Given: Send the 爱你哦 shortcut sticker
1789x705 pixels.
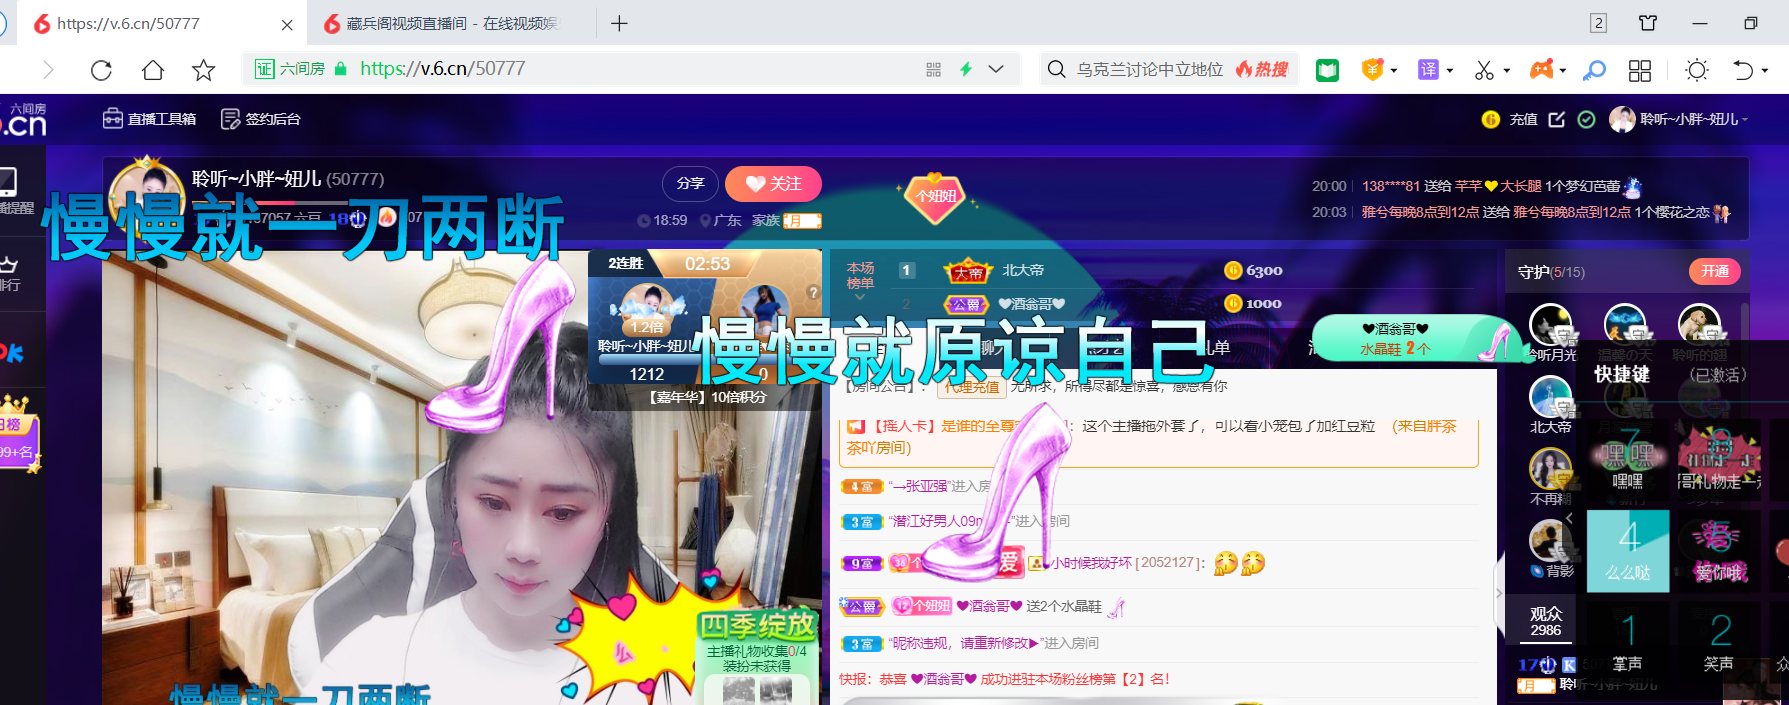Looking at the screenshot, I should click(1719, 550).
